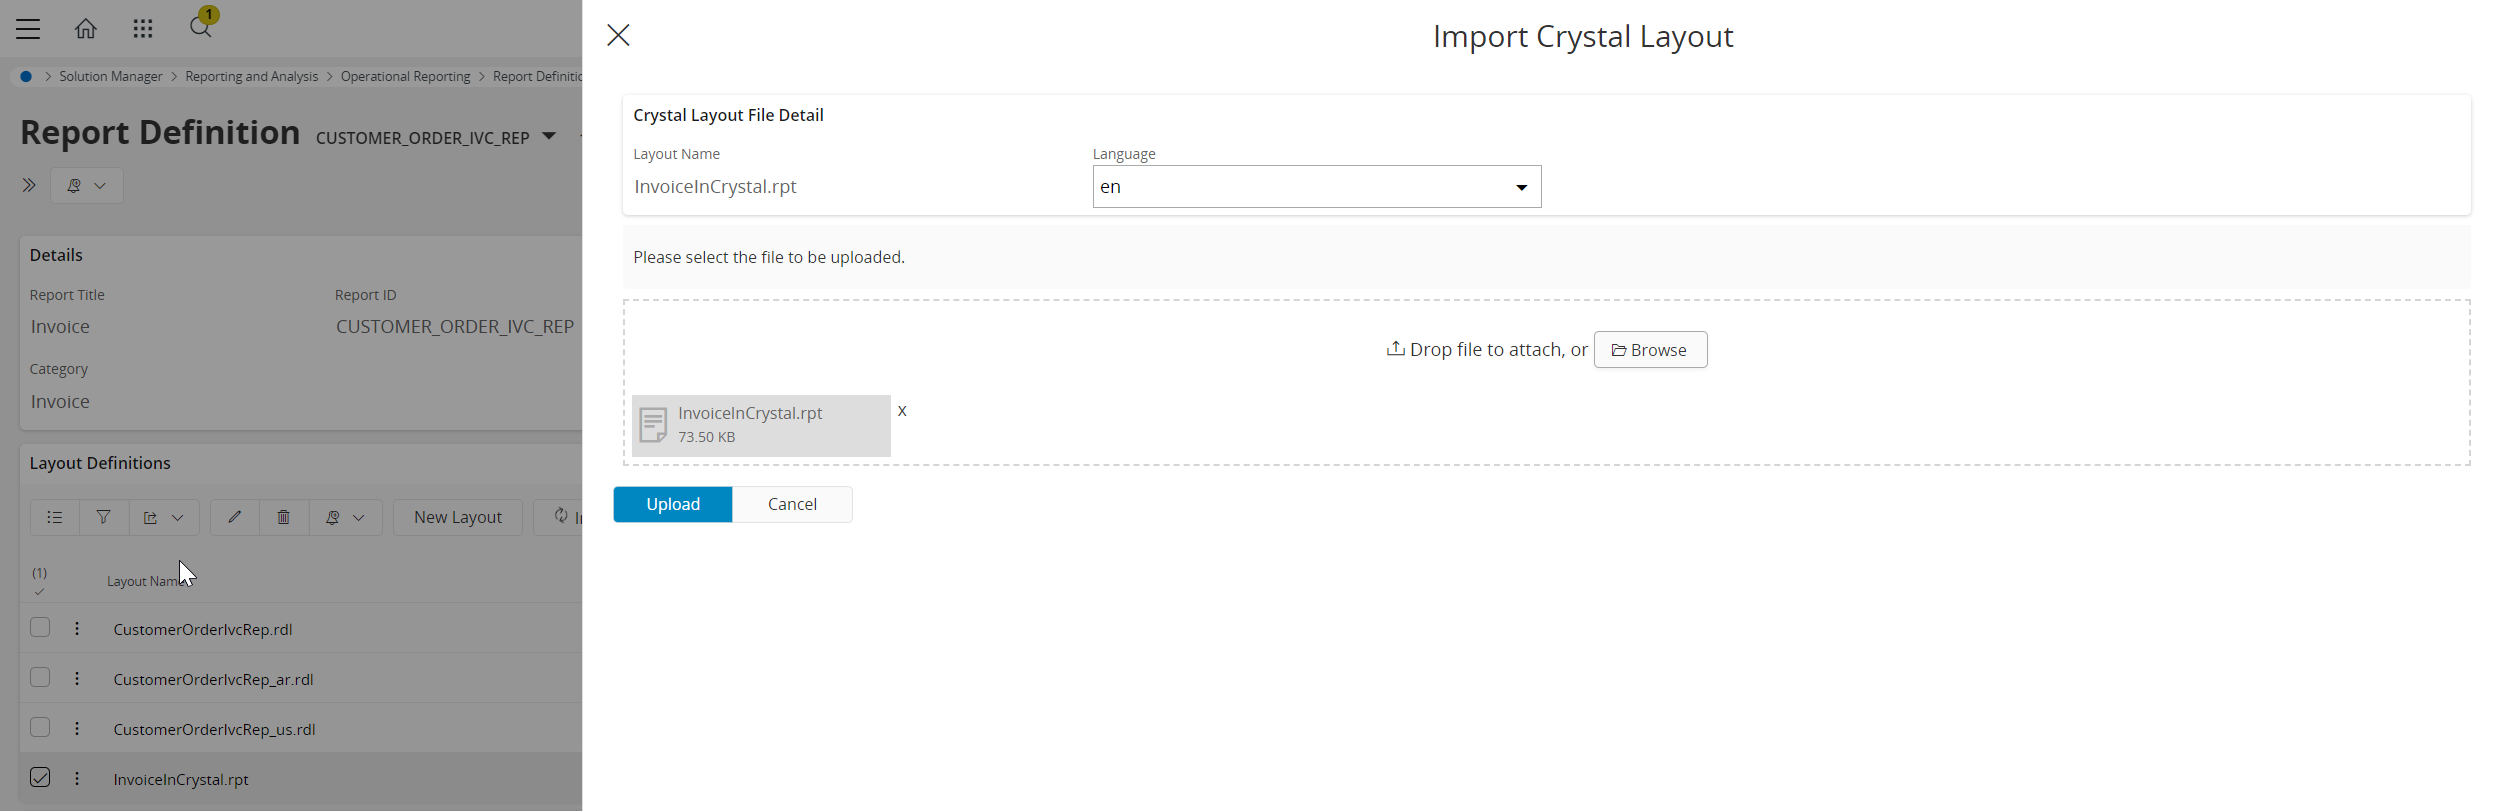Click the search icon with notification badge
This screenshot has width=2493, height=811.
pyautogui.click(x=200, y=27)
